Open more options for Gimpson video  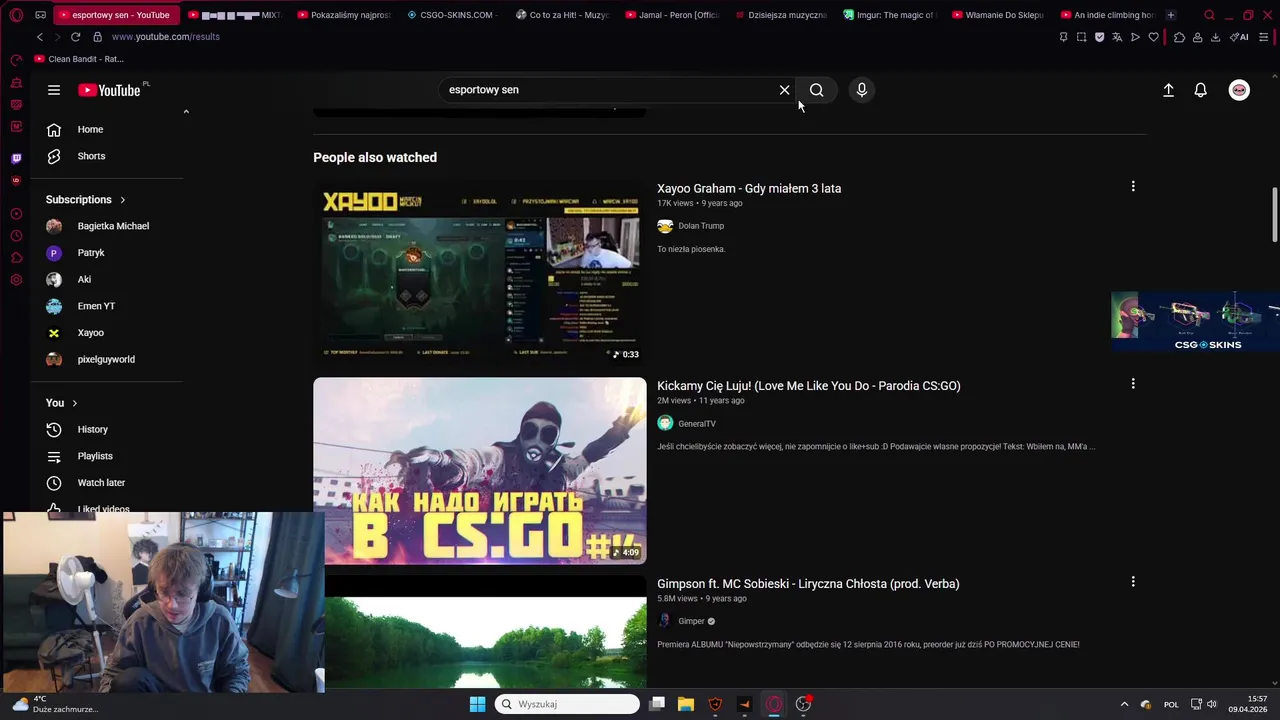click(x=1133, y=582)
